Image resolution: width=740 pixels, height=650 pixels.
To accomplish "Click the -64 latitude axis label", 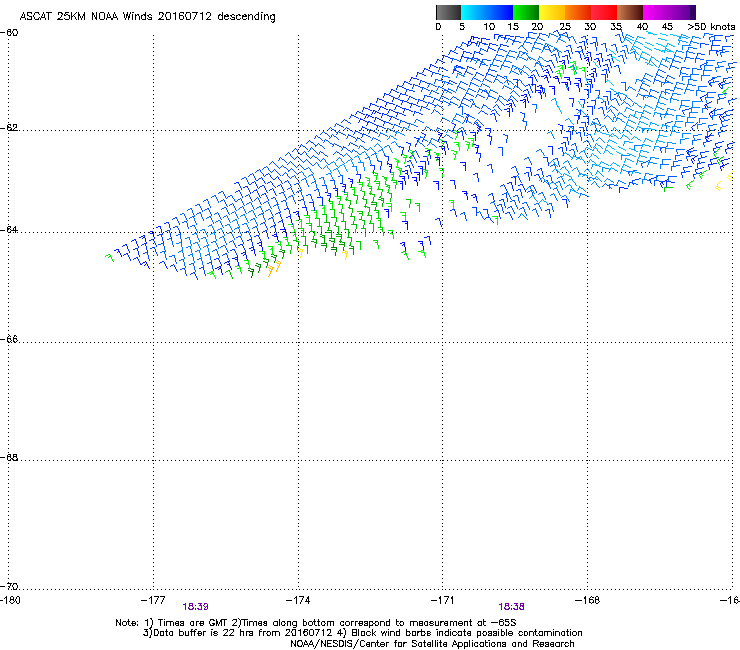I will [9, 230].
